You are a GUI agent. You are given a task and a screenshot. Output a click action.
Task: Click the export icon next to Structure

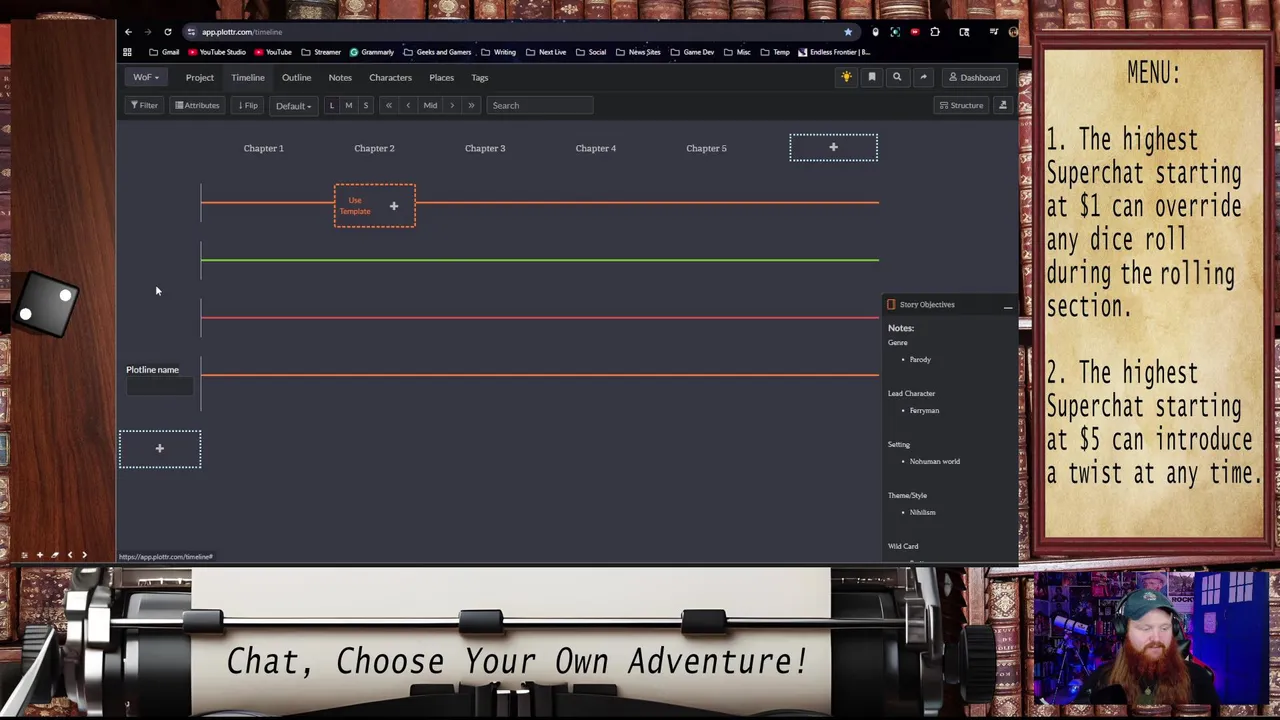point(1002,105)
